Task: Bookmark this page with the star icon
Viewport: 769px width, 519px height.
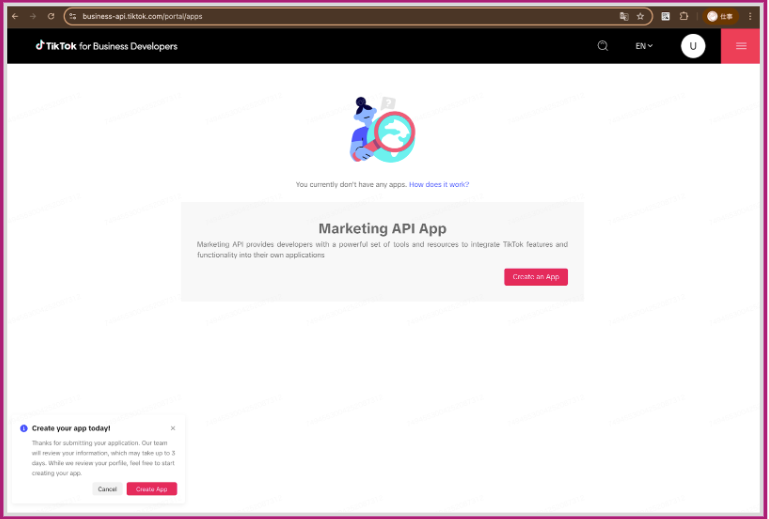Action: click(x=640, y=16)
